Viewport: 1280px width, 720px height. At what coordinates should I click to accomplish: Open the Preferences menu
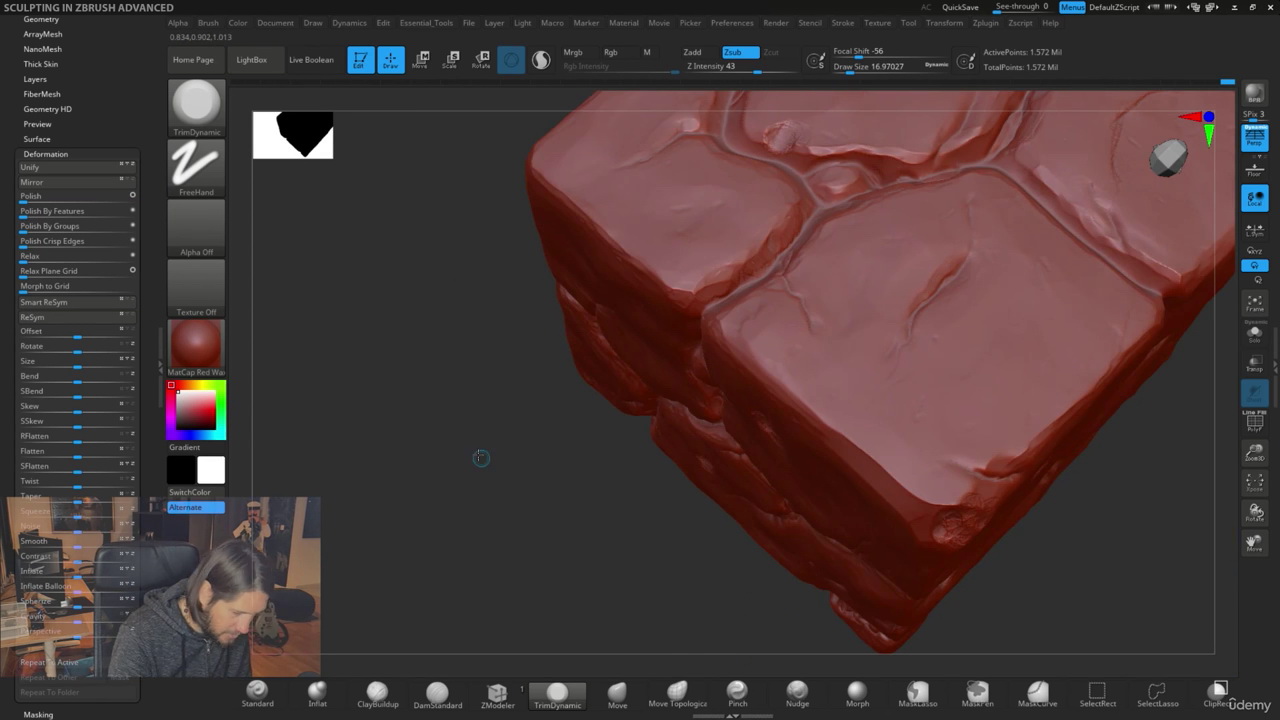pyautogui.click(x=732, y=22)
